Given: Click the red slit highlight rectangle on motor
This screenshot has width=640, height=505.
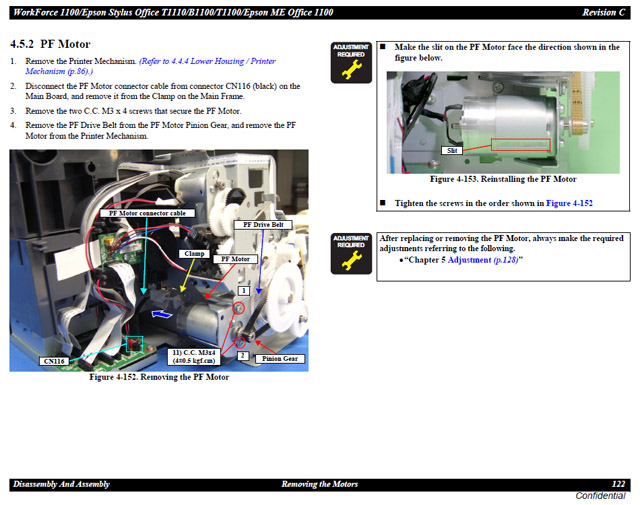Looking at the screenshot, I should tap(522, 145).
